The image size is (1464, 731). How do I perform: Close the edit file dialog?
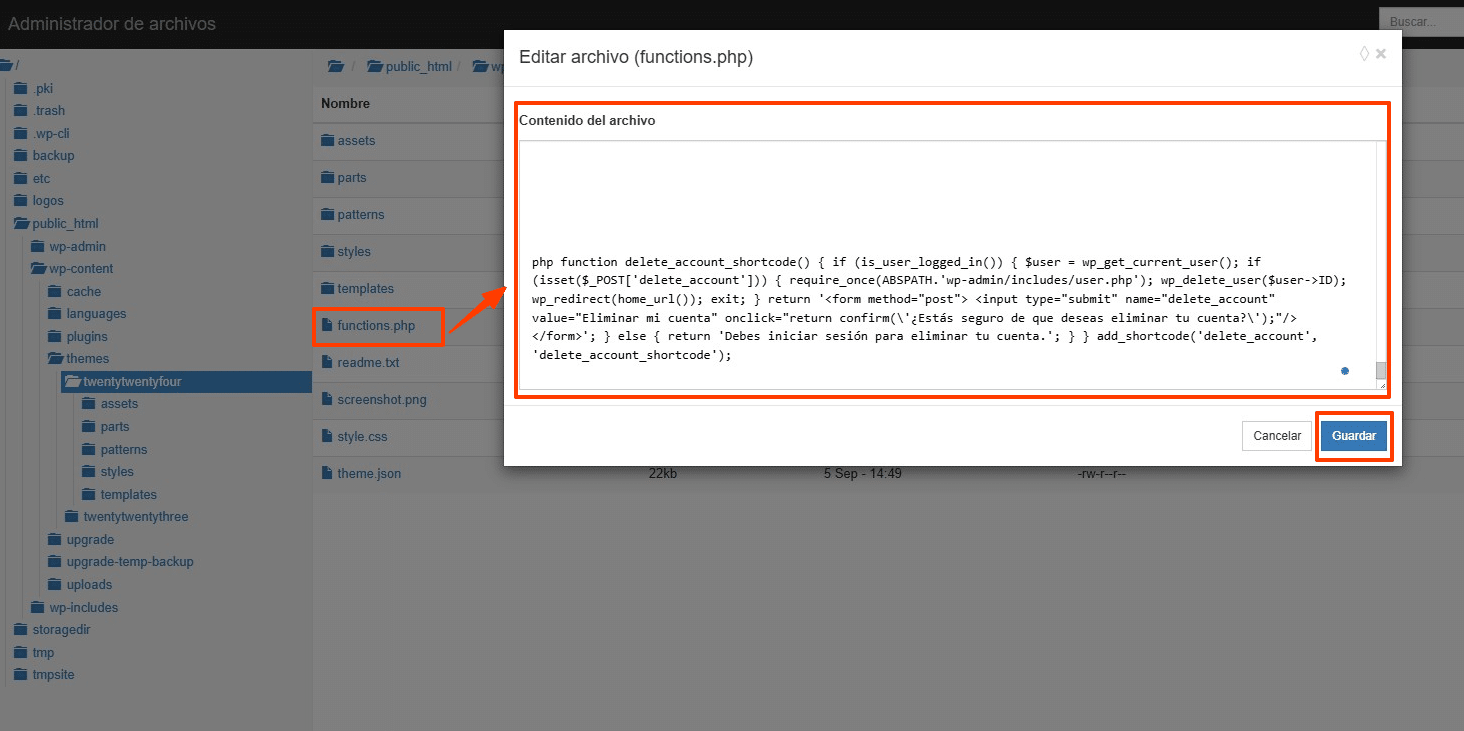tap(1381, 54)
